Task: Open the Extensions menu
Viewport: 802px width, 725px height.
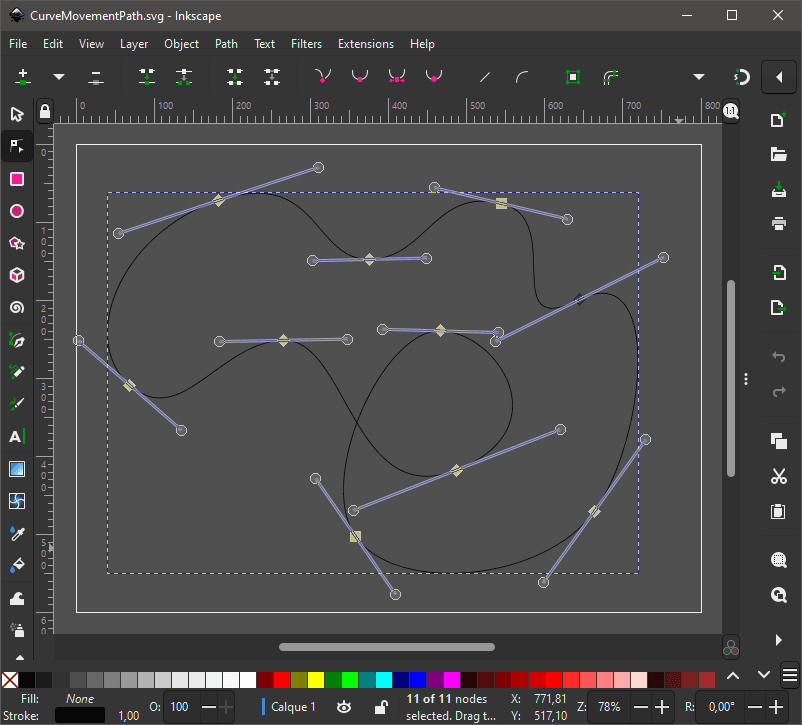Action: pos(365,44)
